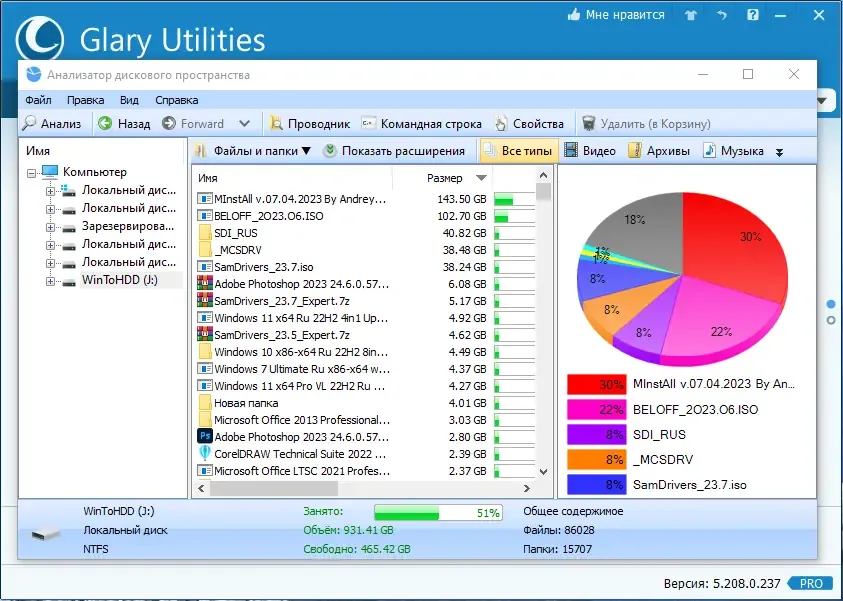Sort list by Размер column header

coord(445,178)
